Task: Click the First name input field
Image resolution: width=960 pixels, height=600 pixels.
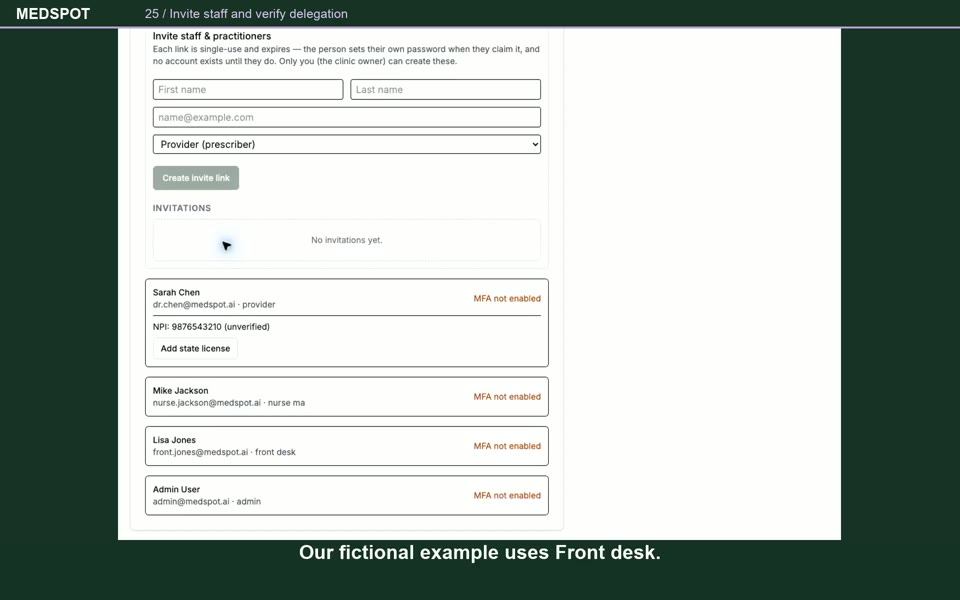Action: (x=248, y=89)
